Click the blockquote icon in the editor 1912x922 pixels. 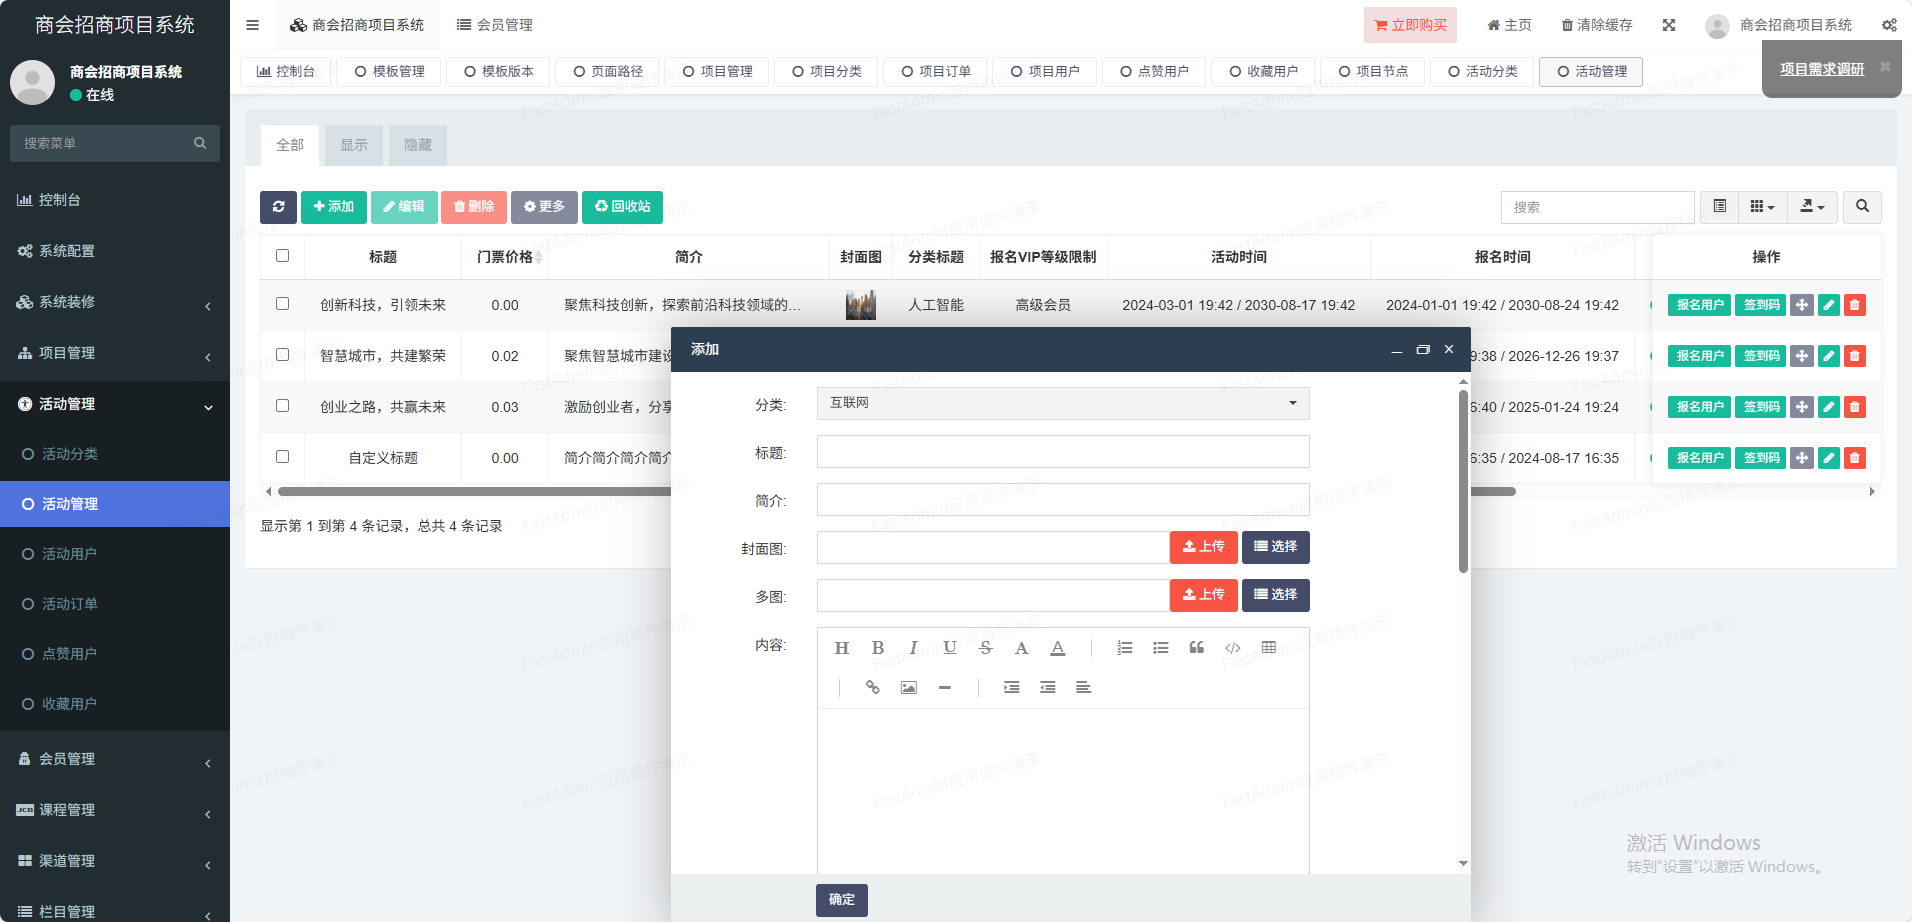click(x=1196, y=648)
